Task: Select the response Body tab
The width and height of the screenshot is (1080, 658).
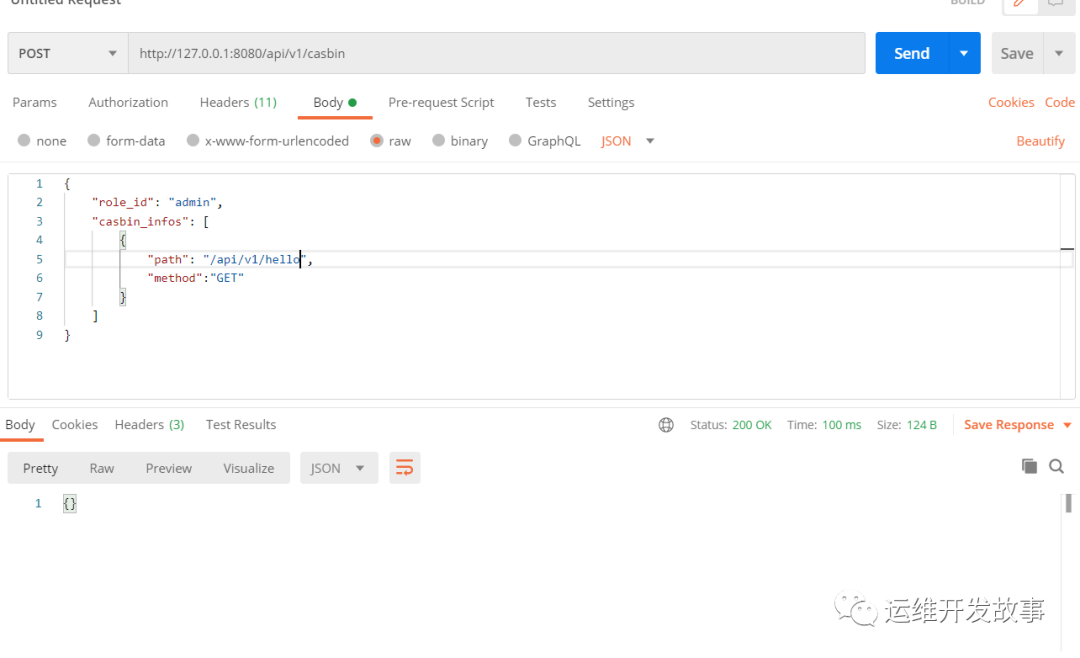Action: [20, 425]
